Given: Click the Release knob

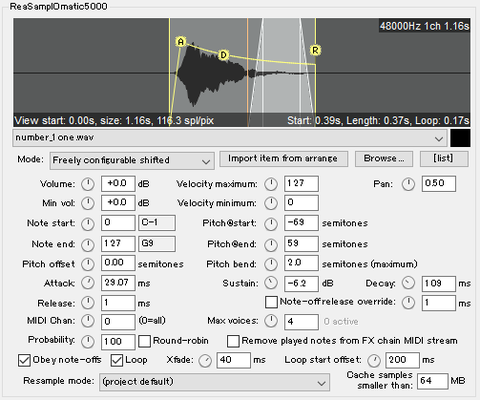Looking at the screenshot, I should point(88,303).
